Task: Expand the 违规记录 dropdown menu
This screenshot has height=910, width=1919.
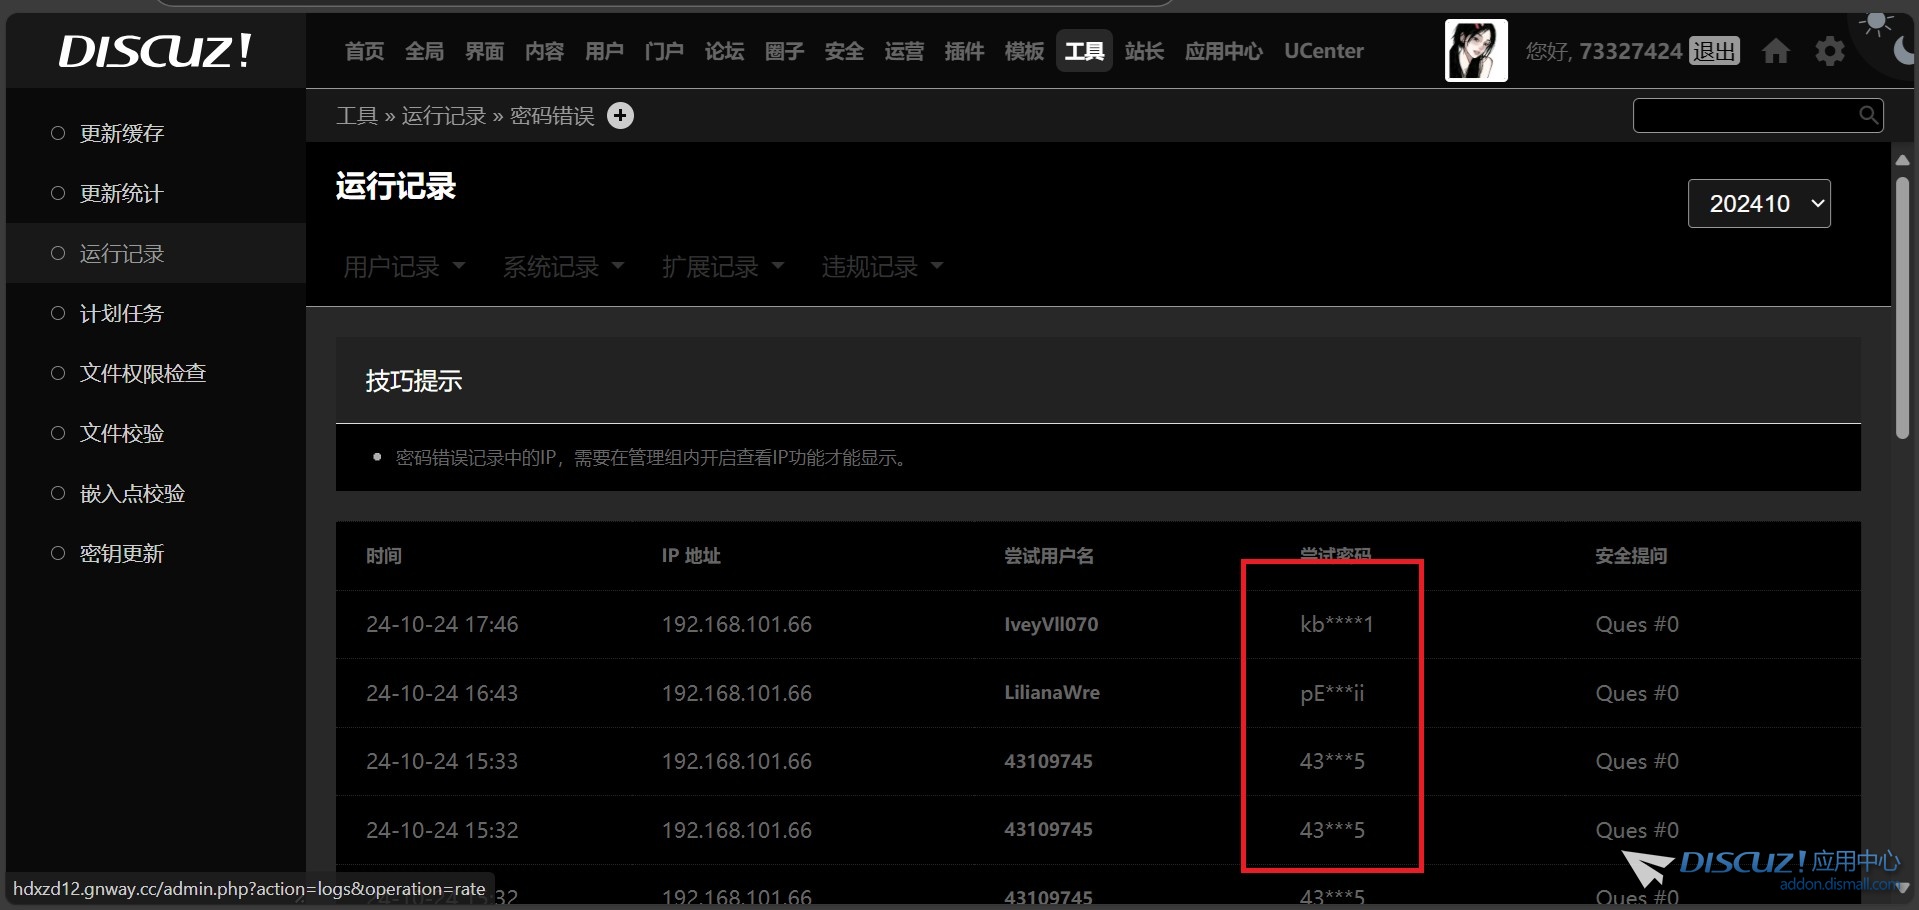Action: pyautogui.click(x=882, y=267)
